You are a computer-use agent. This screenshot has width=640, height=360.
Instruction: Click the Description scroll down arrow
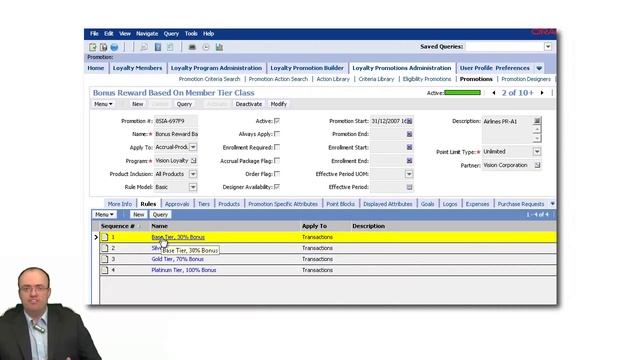point(537,138)
